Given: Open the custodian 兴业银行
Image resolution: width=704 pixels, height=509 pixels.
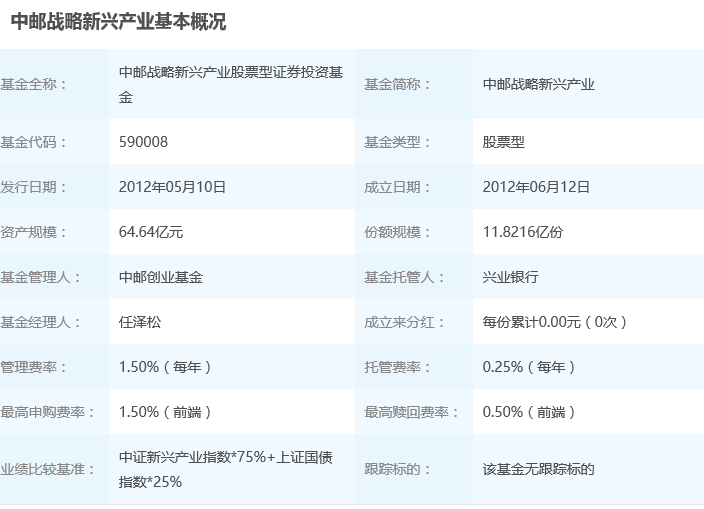Looking at the screenshot, I should pos(510,277).
